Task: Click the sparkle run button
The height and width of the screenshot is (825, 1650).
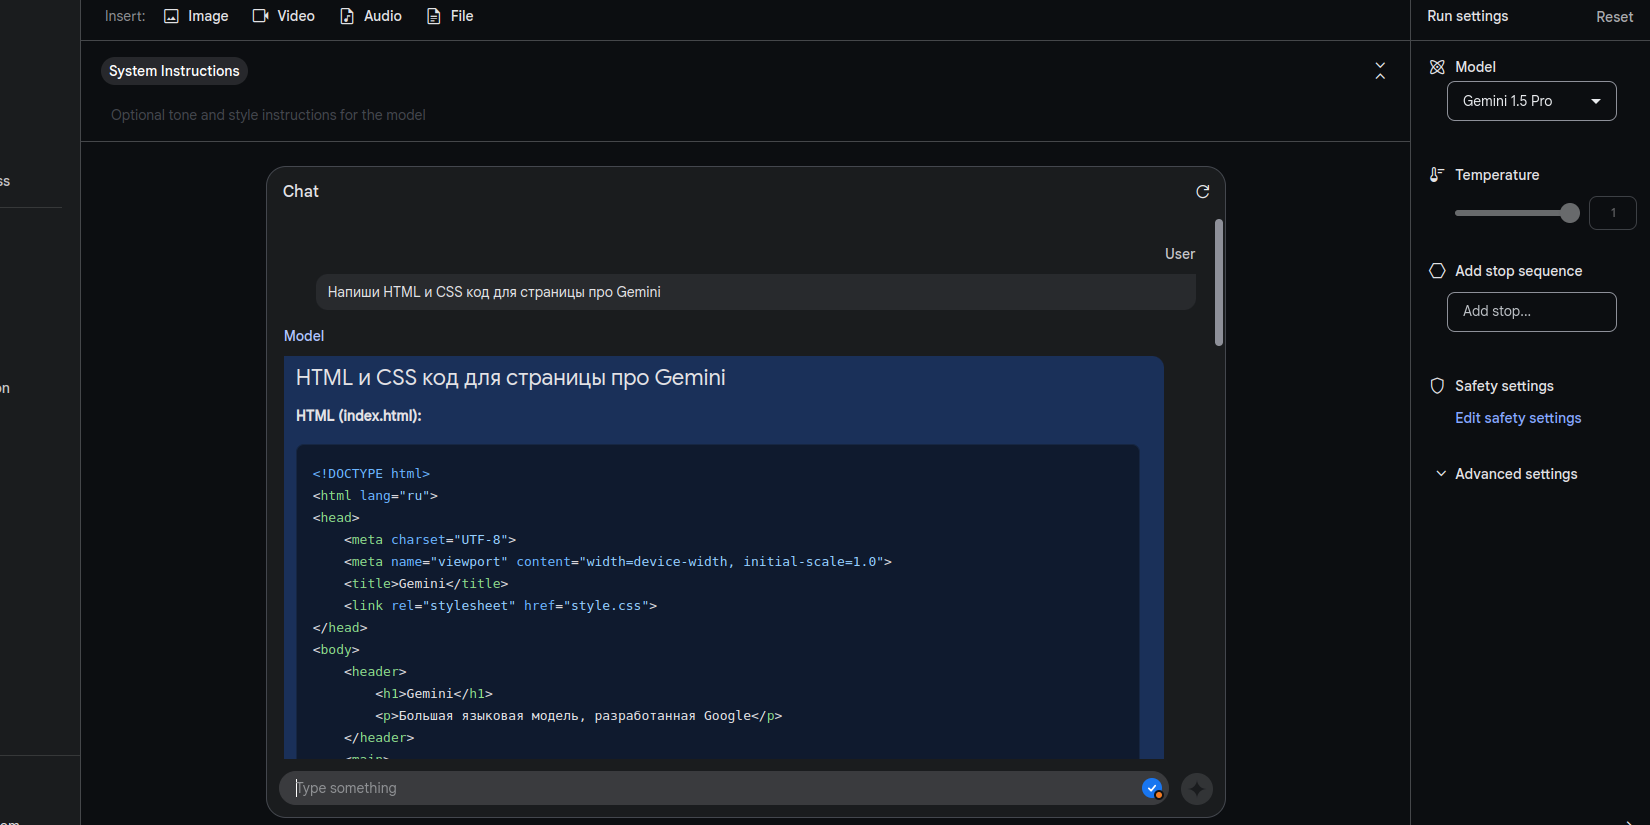Action: click(x=1196, y=789)
